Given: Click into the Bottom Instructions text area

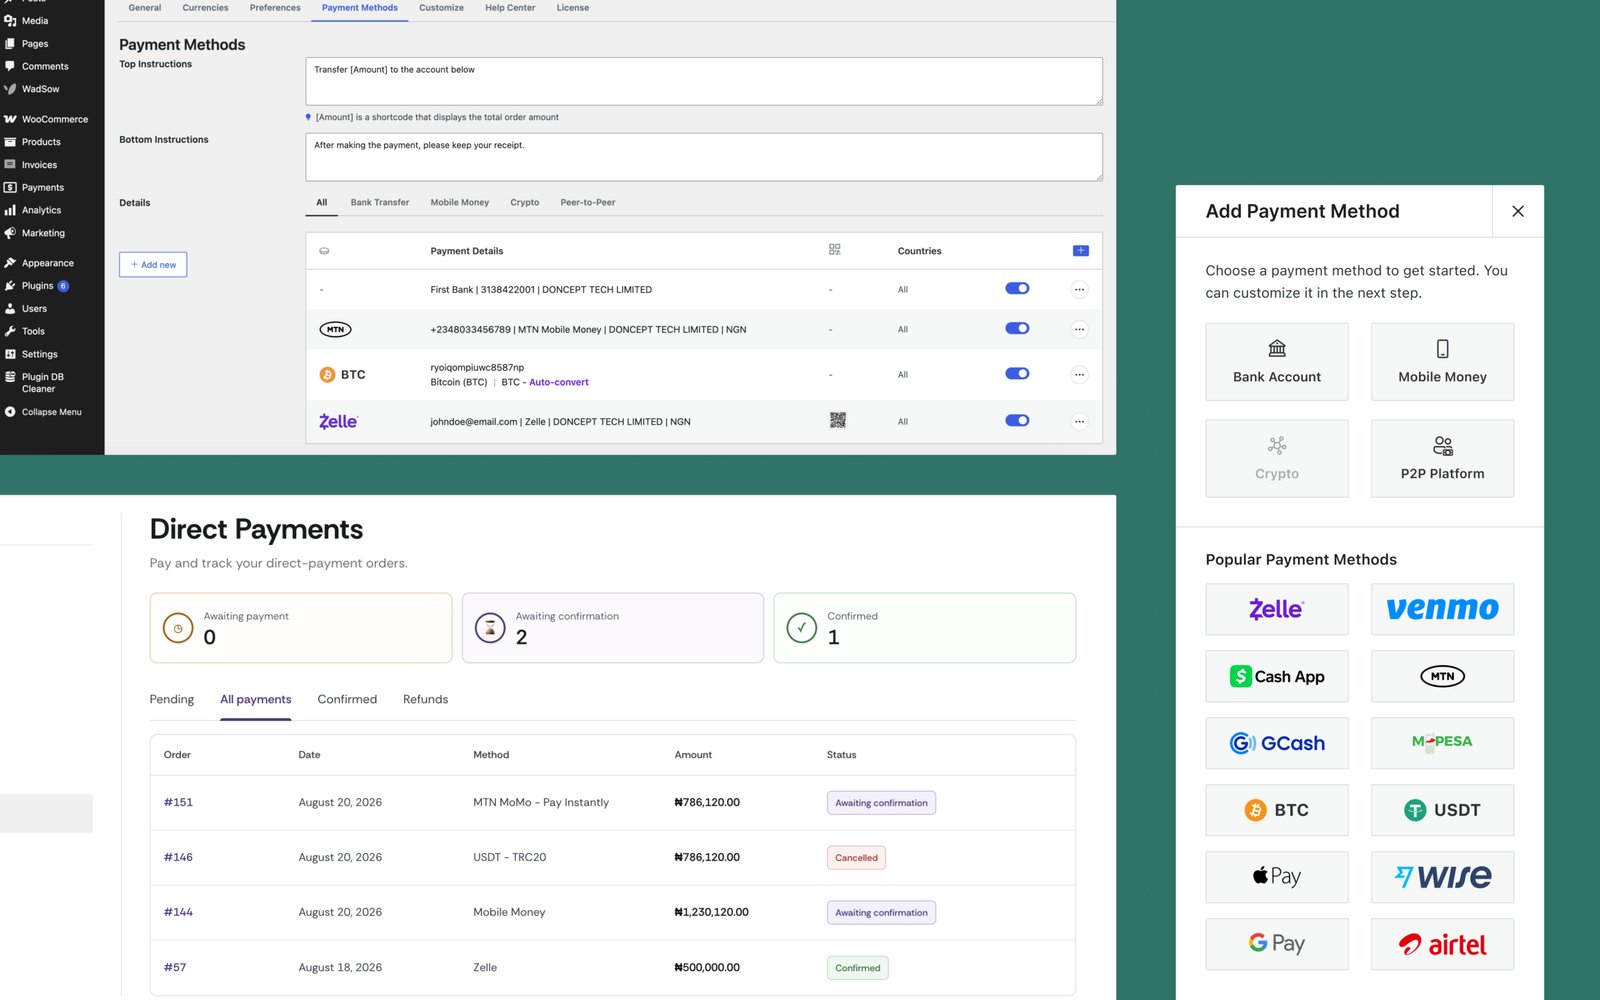Looking at the screenshot, I should pos(704,157).
